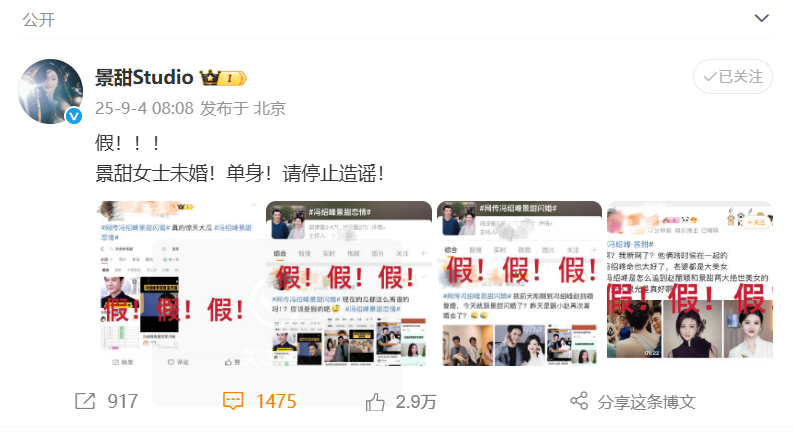Open the first attached screenshot thumbnail
The height and width of the screenshot is (434, 793).
coord(179,284)
